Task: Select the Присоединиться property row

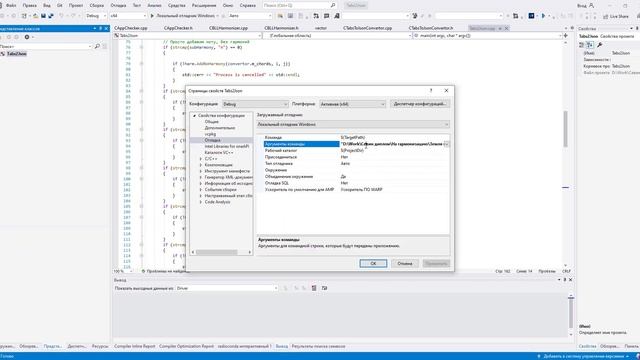Action: 353,157
